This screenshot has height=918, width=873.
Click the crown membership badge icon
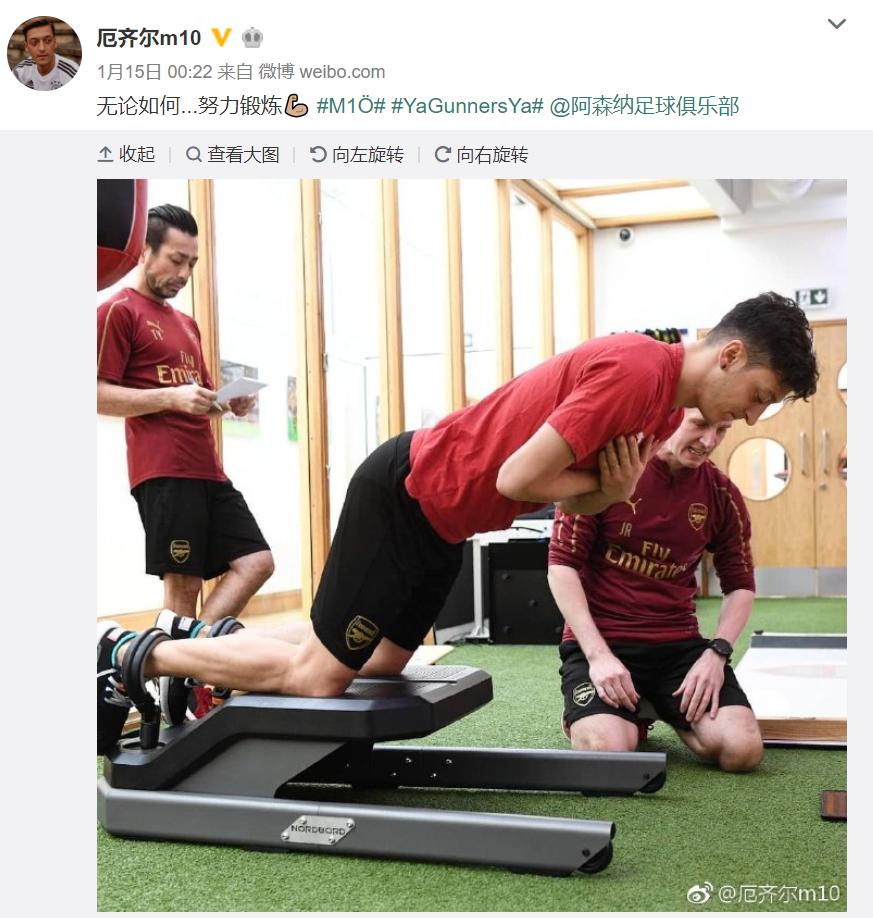[x=252, y=37]
